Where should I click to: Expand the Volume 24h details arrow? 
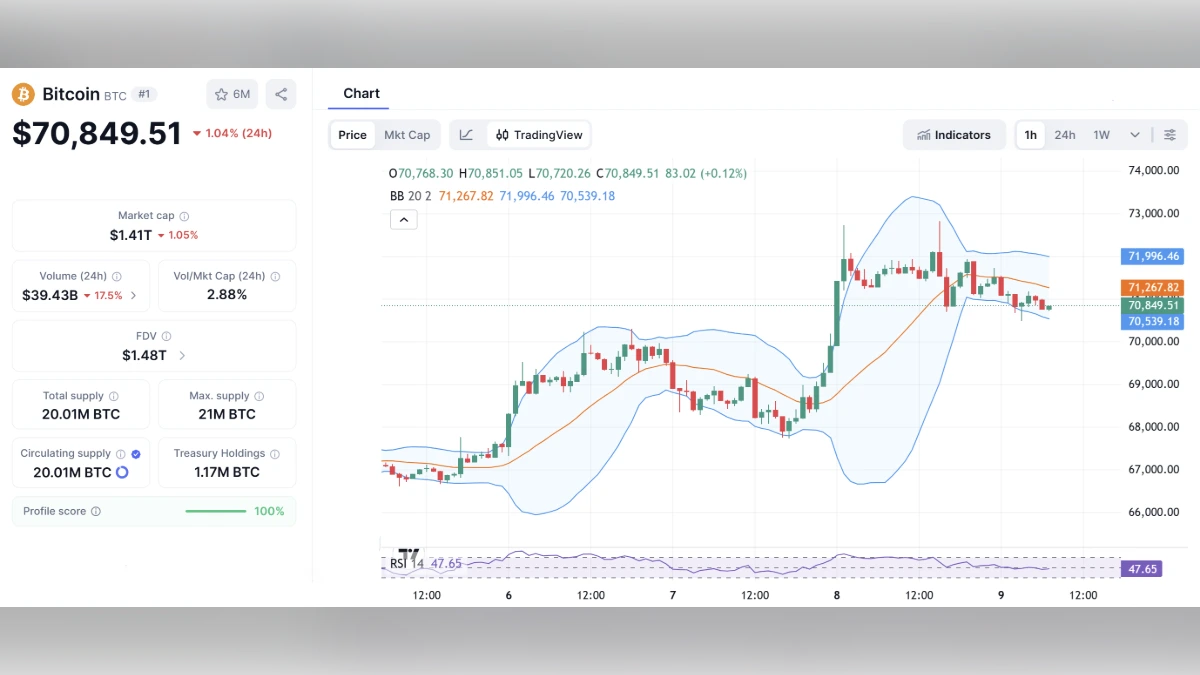tap(133, 296)
